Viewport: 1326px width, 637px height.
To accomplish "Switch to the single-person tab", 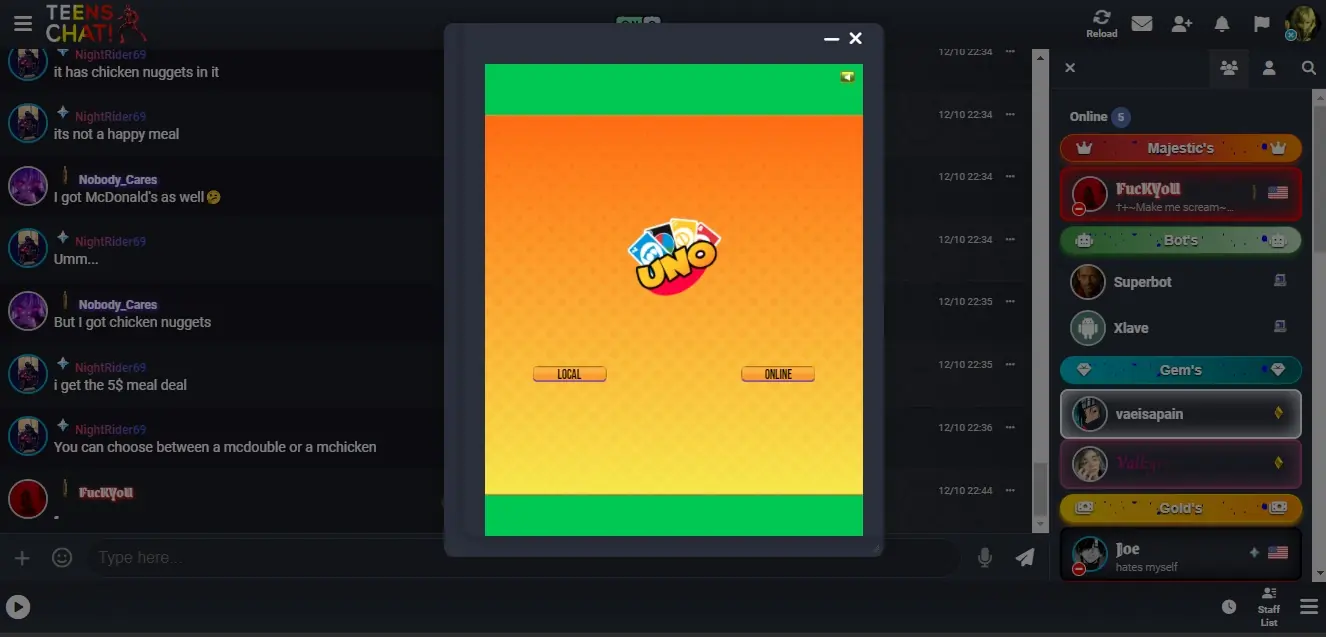I will [x=1269, y=68].
